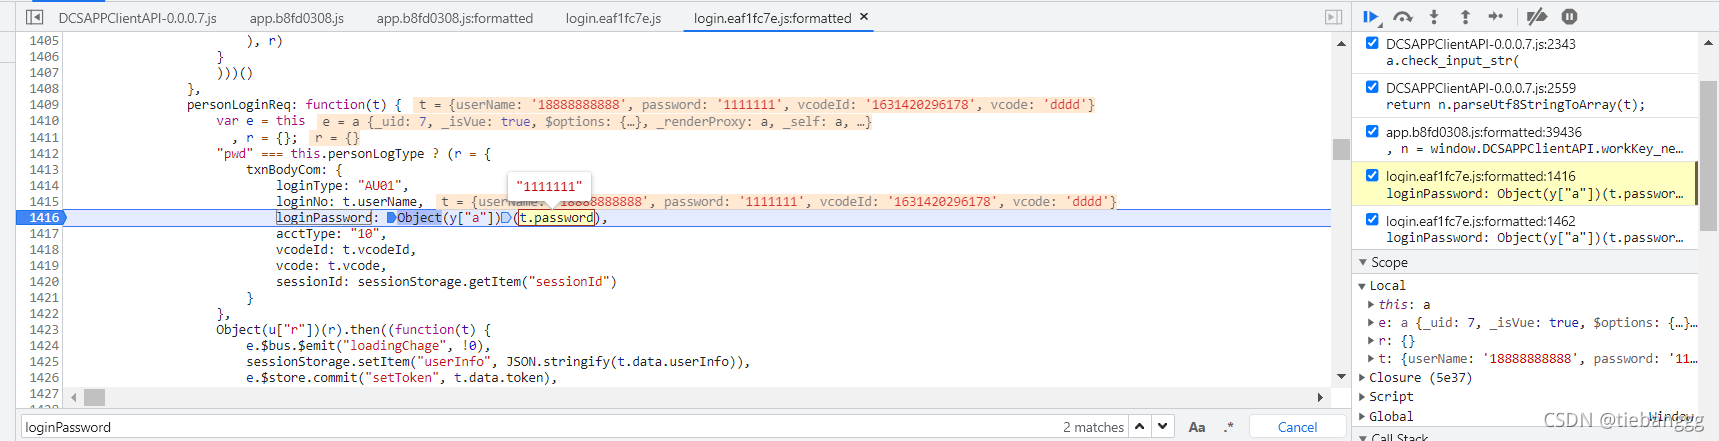Switch to app.b8fd0308.js:formatted tab
This screenshot has width=1719, height=441.
(455, 18)
